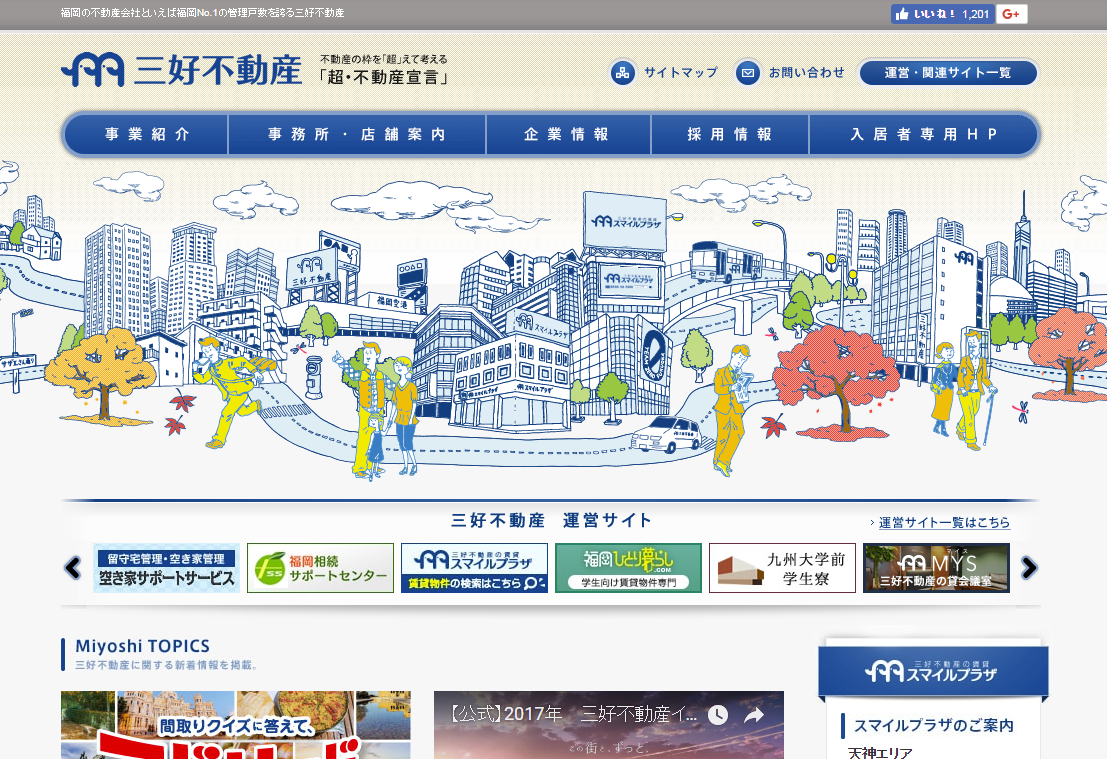The image size is (1107, 759).
Task: Click the carousel next arrow
Action: (x=1029, y=568)
